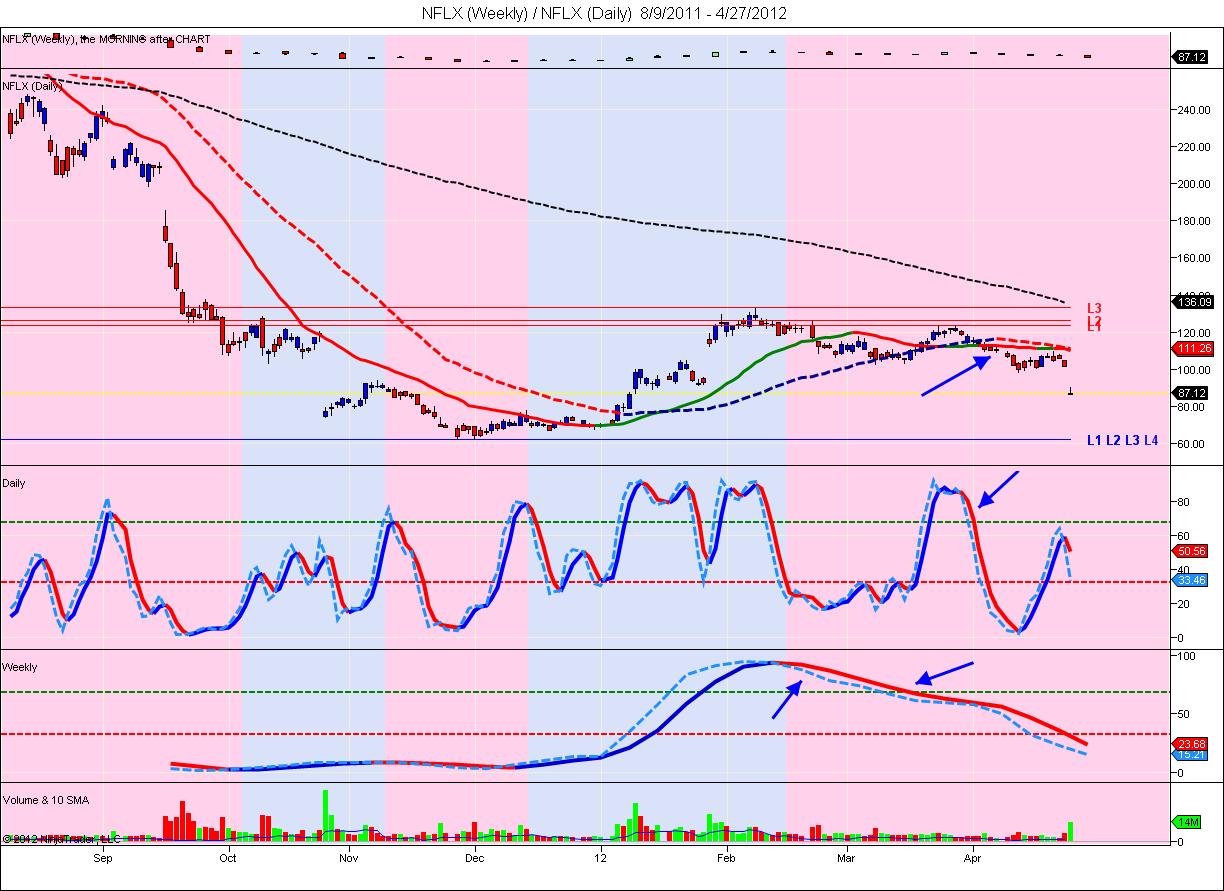Click the Sep date axis label
Viewport: 1224px width, 891px height.
(x=104, y=858)
